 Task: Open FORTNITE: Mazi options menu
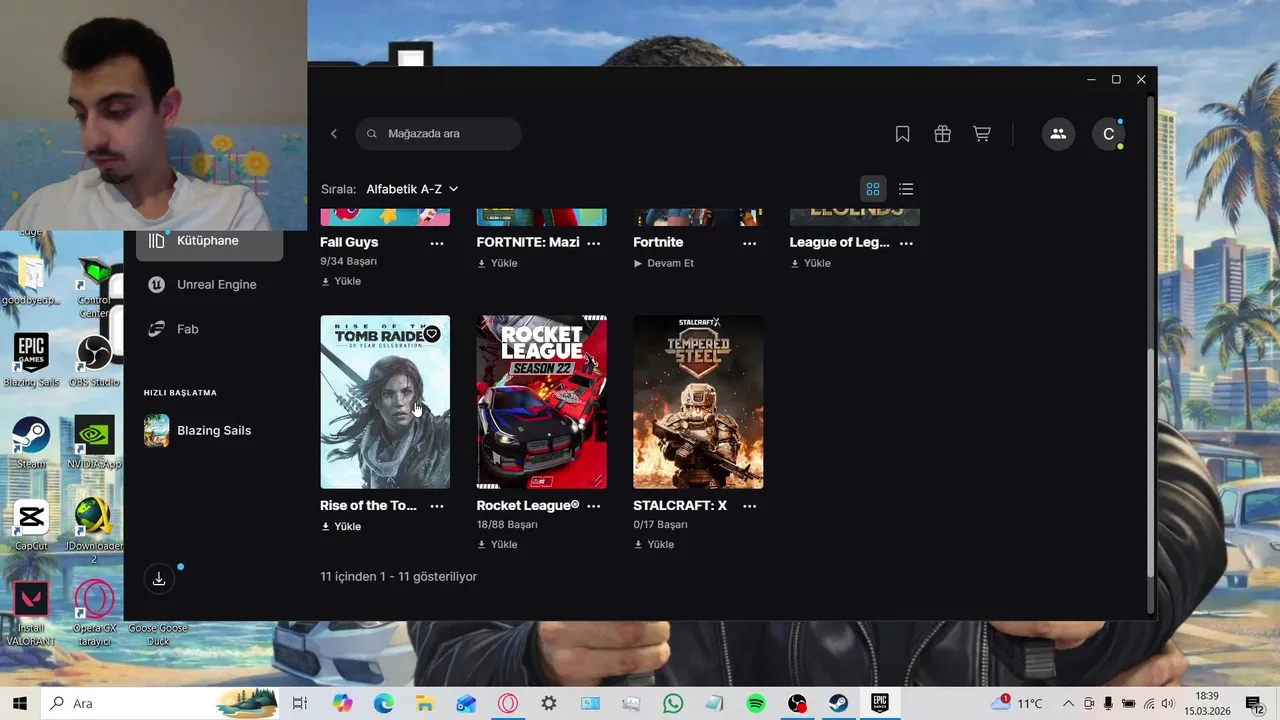click(593, 243)
